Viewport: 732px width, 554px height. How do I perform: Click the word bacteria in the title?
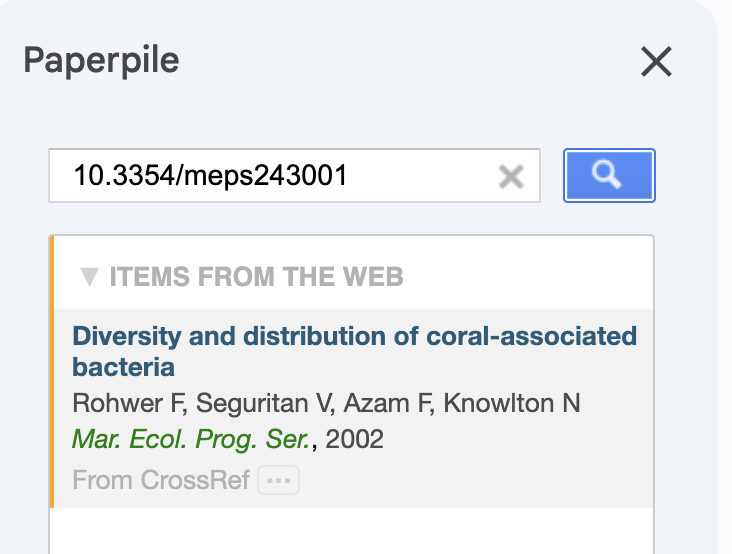pos(123,367)
